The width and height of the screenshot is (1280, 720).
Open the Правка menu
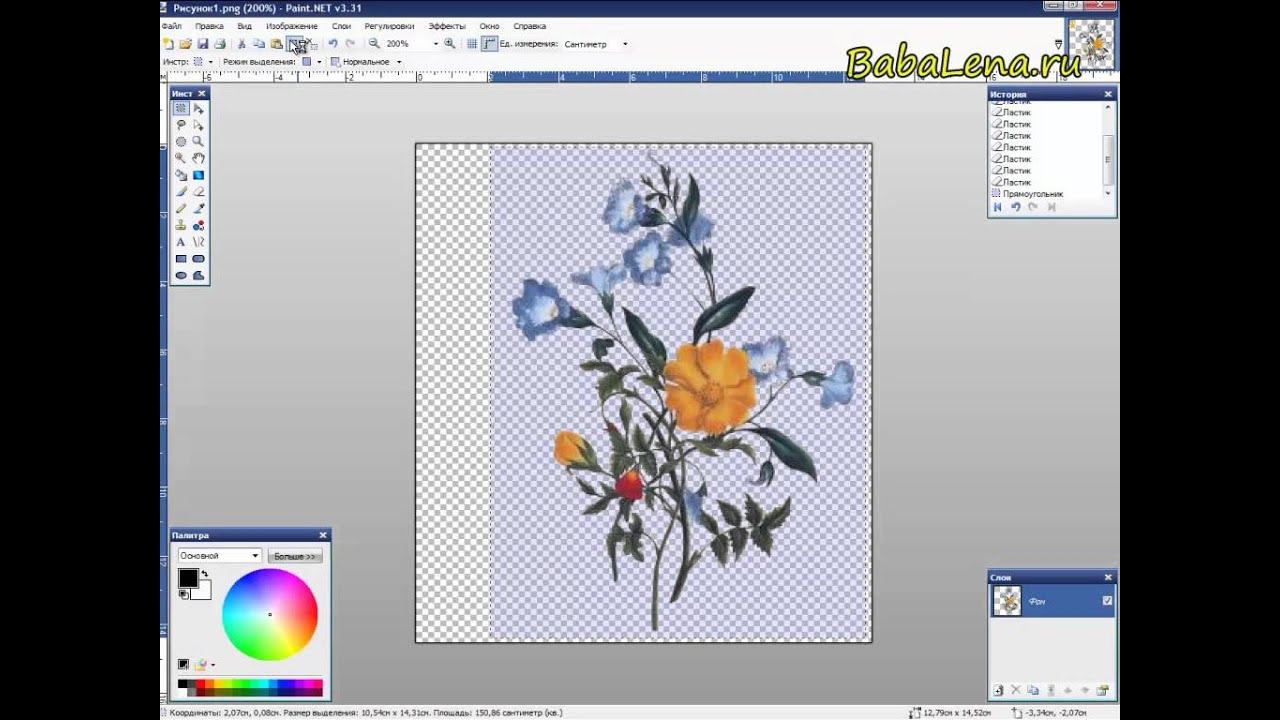209,26
